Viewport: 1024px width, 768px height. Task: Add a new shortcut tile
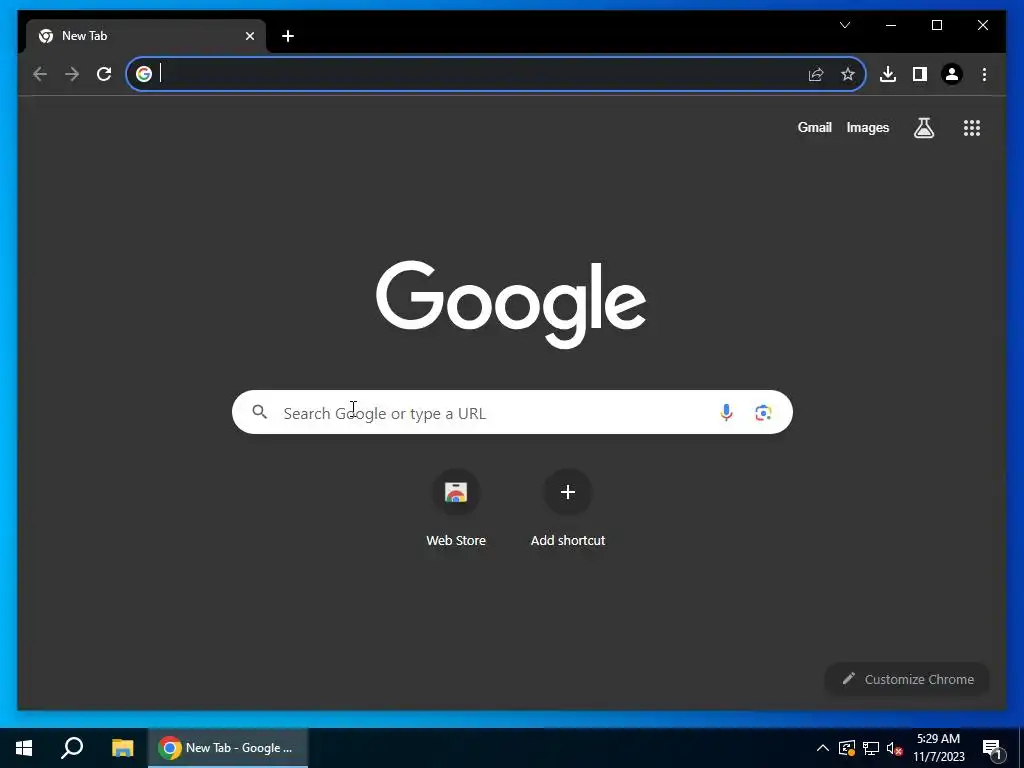tap(568, 492)
